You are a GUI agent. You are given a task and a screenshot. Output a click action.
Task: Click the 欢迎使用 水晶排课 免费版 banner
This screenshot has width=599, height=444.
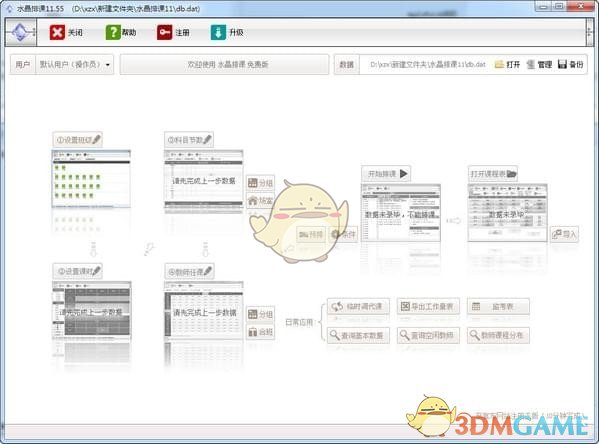(x=224, y=64)
